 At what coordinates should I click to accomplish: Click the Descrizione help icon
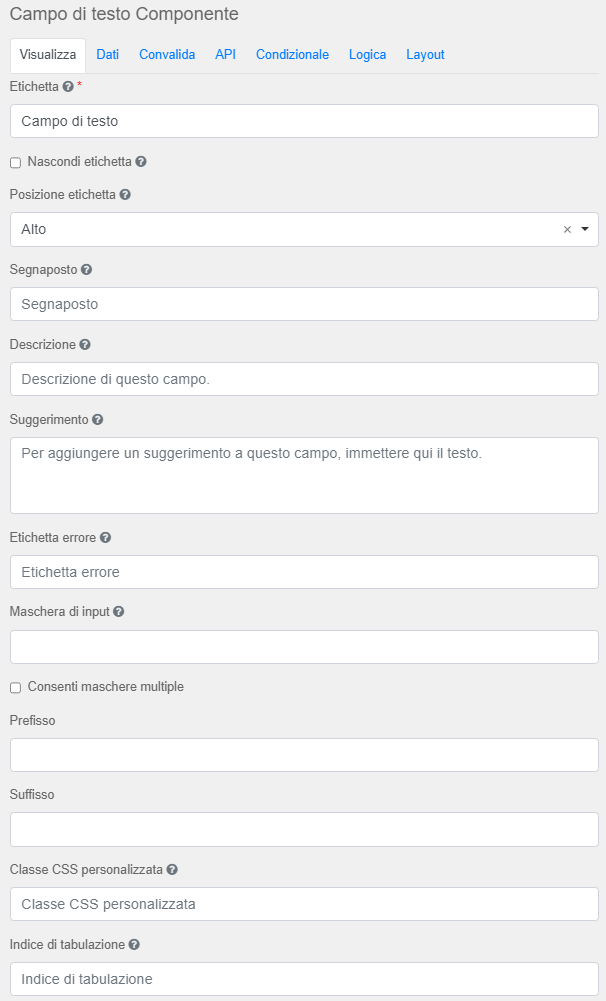[85, 345]
